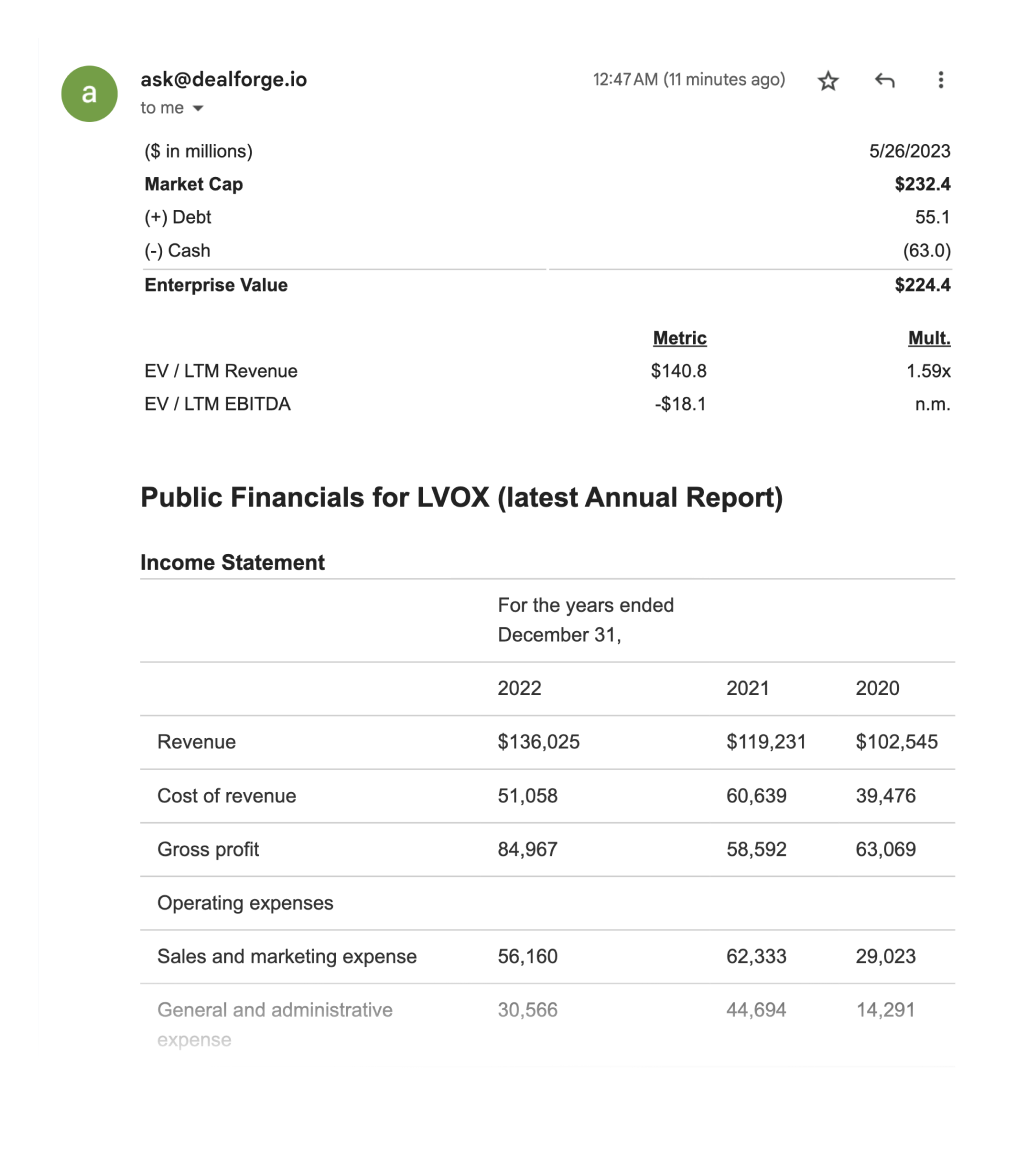Click the green sender avatar
1020x1155 pixels.
(x=89, y=94)
